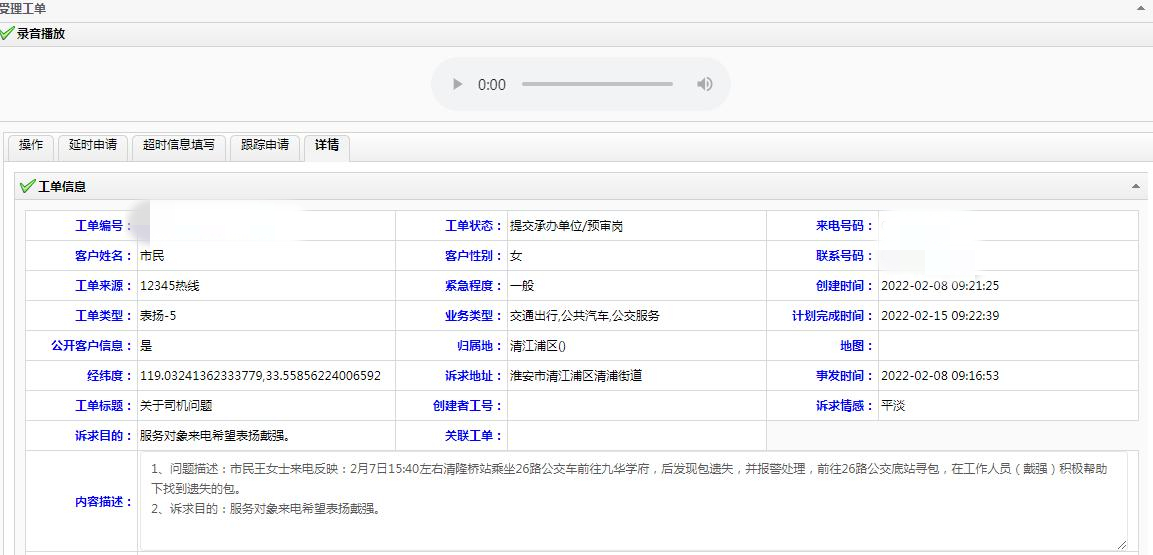The width and height of the screenshot is (1153, 555).
Task: Click the 内容描述 textarea resize handle
Action: point(1121,545)
